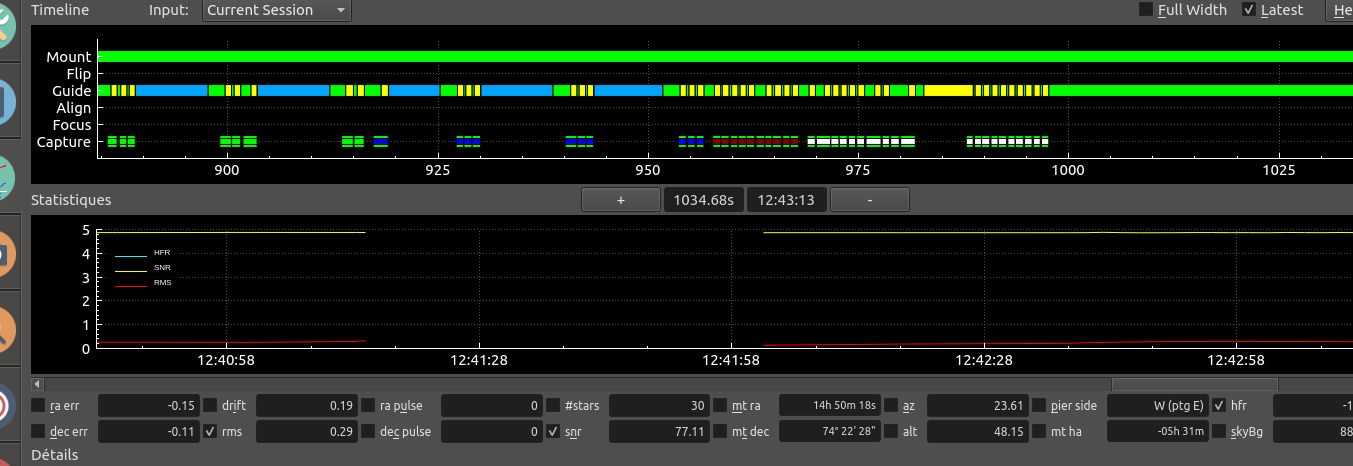This screenshot has width=1353, height=466.
Task: Enable the mt ra checkbox
Action: click(720, 406)
